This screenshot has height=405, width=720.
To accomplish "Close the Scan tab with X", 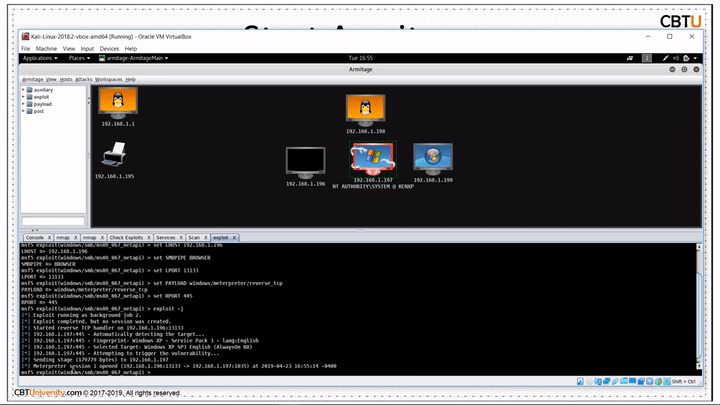I will point(206,238).
